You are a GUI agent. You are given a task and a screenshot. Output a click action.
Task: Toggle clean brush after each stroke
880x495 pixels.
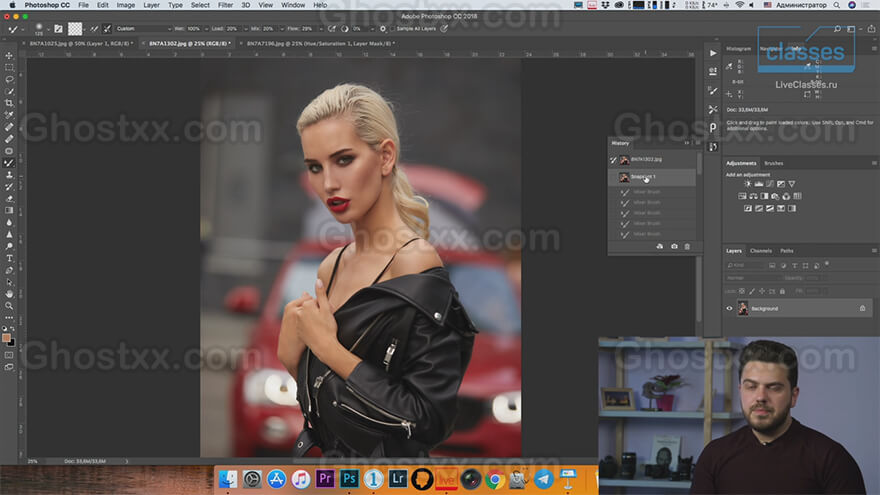[107, 29]
